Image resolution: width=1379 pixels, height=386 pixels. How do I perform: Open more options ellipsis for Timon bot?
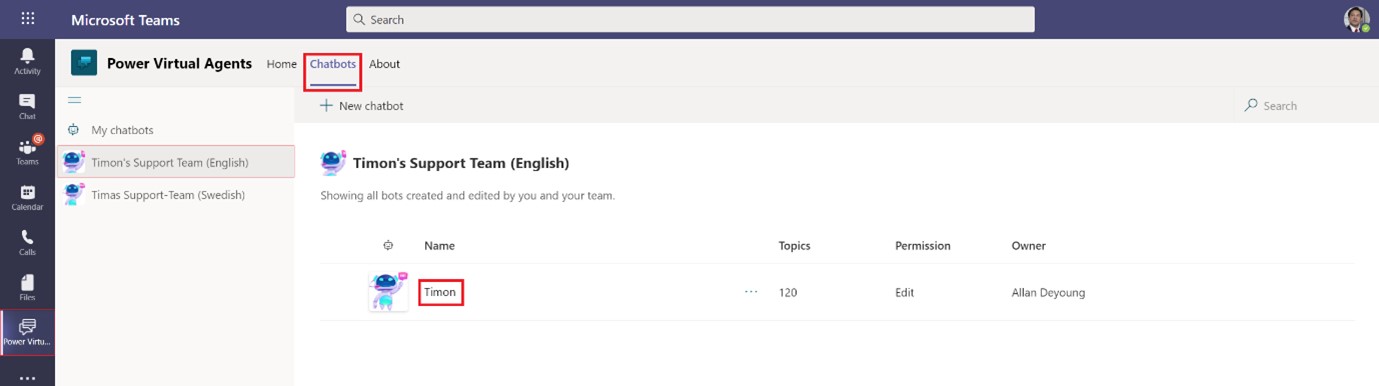pos(751,292)
